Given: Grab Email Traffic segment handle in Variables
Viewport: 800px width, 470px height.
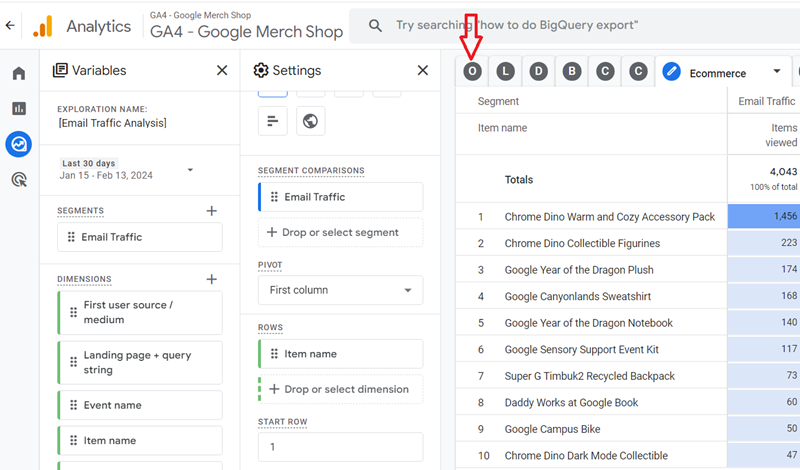Looking at the screenshot, I should click(71, 237).
